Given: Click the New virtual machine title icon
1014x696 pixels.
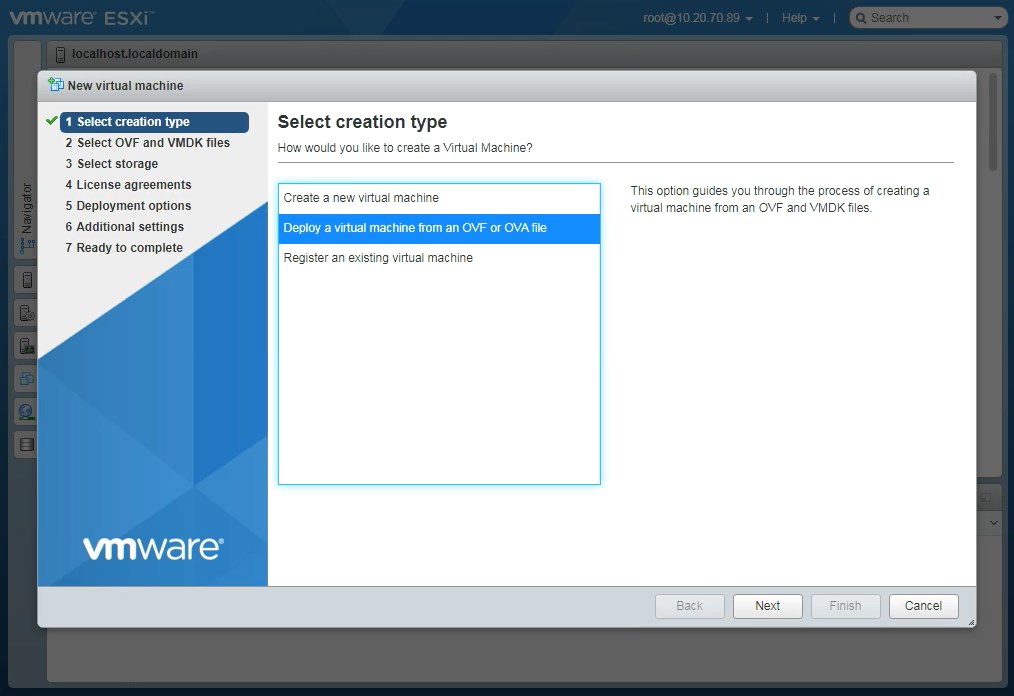Looking at the screenshot, I should point(56,85).
